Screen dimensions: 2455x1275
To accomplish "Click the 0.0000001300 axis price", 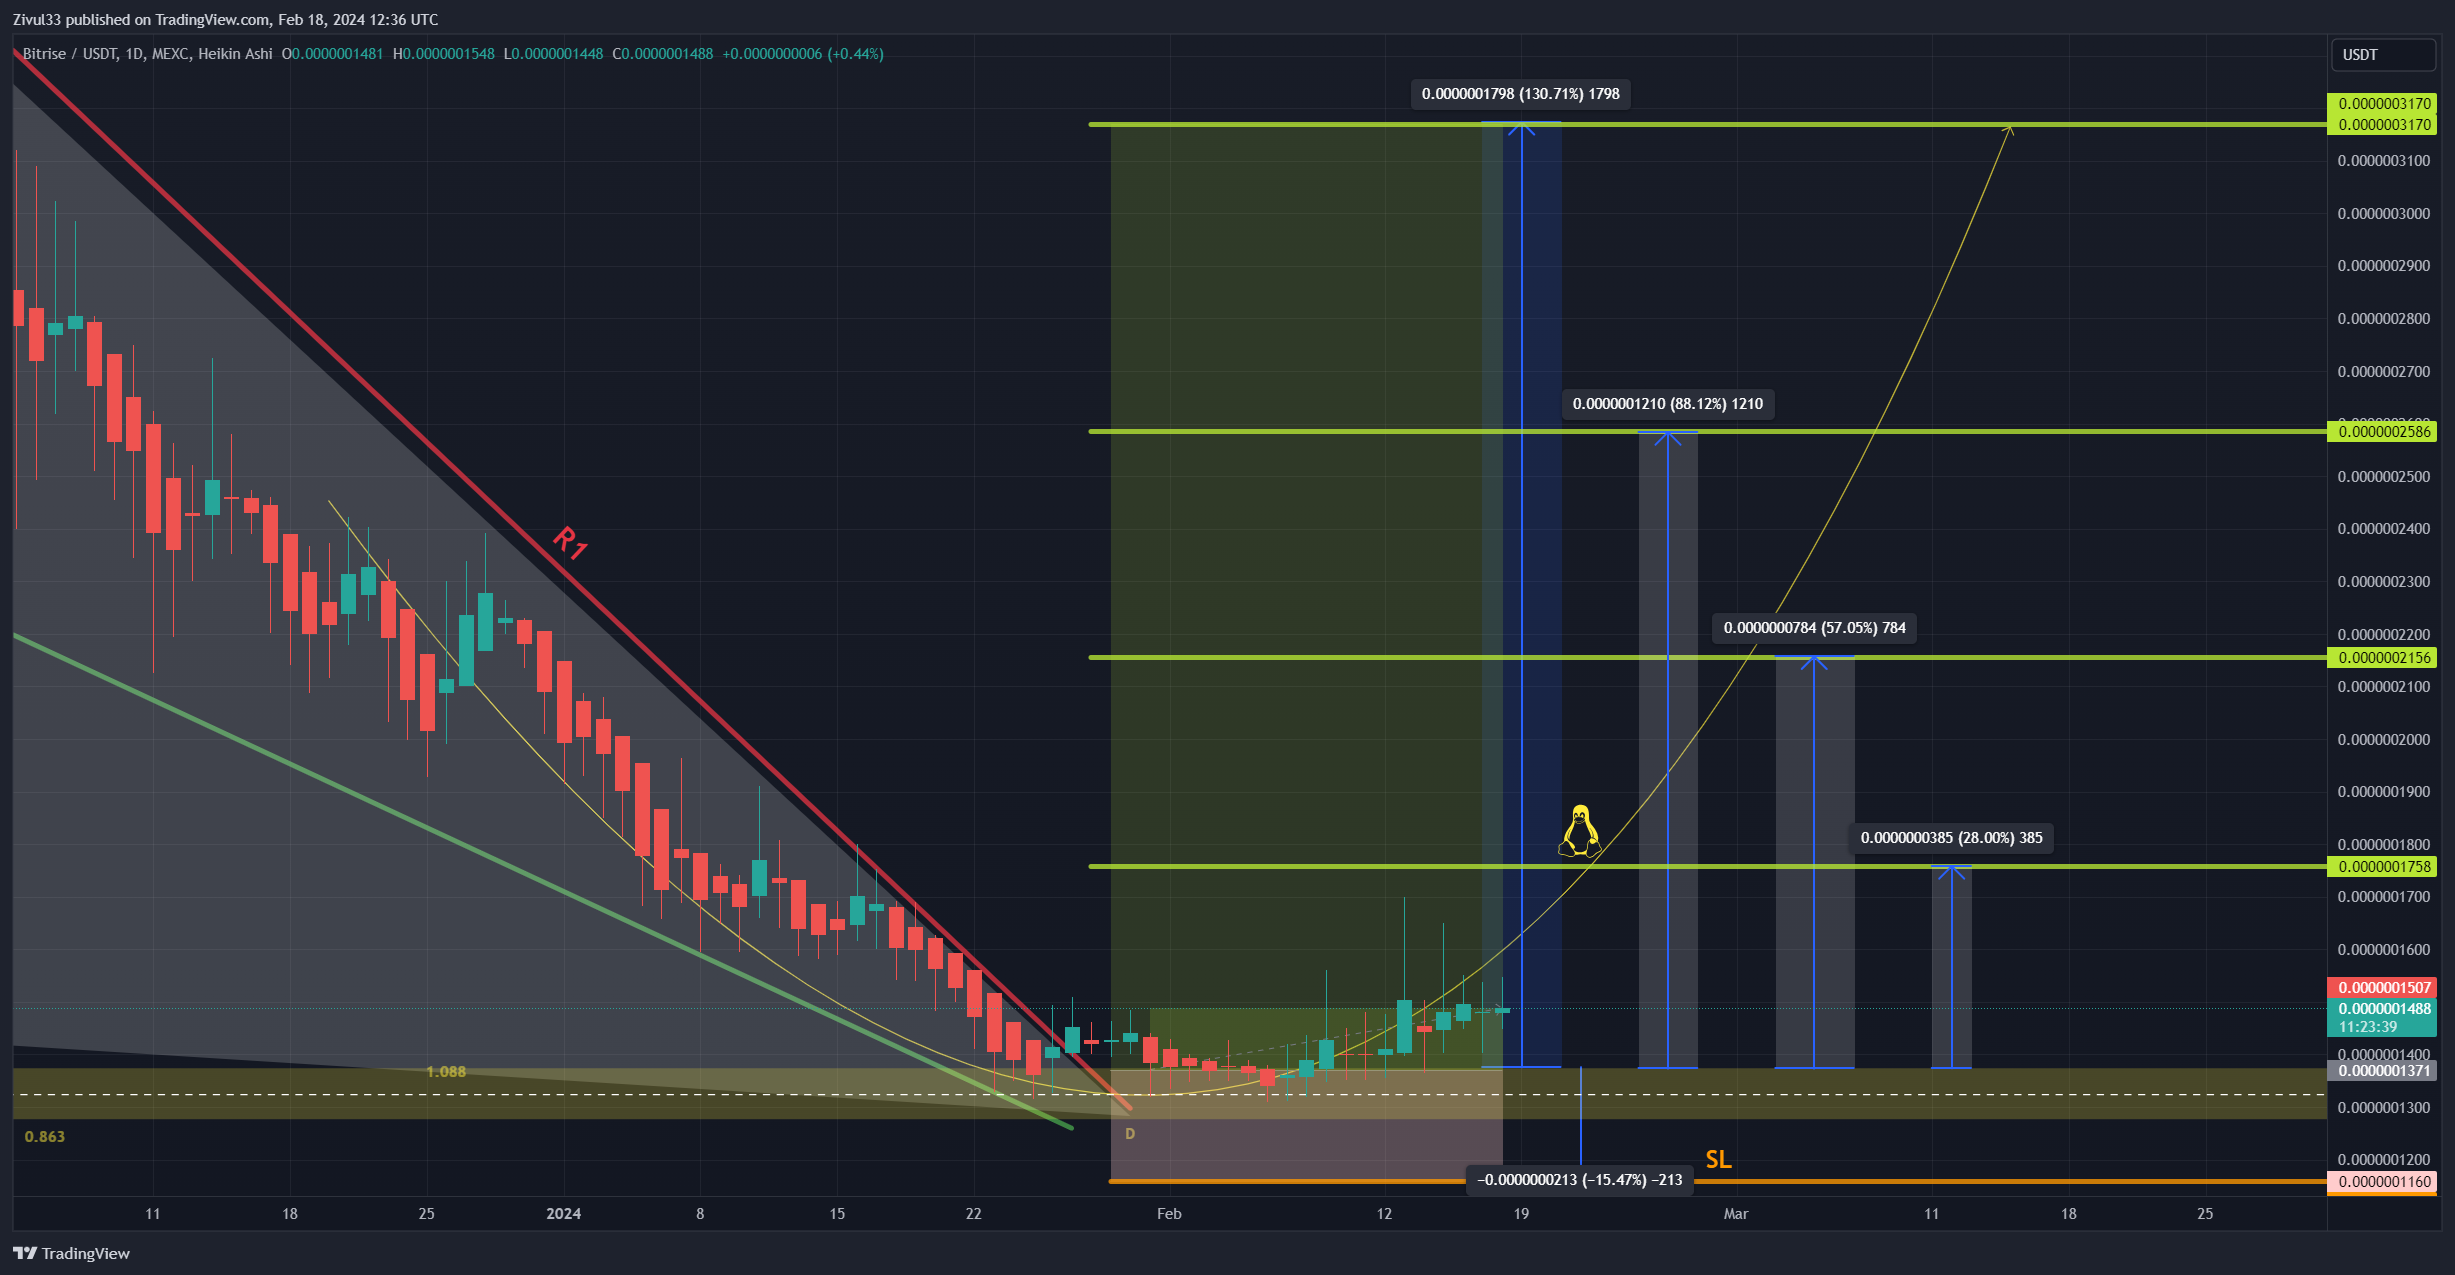I will click(2383, 1108).
